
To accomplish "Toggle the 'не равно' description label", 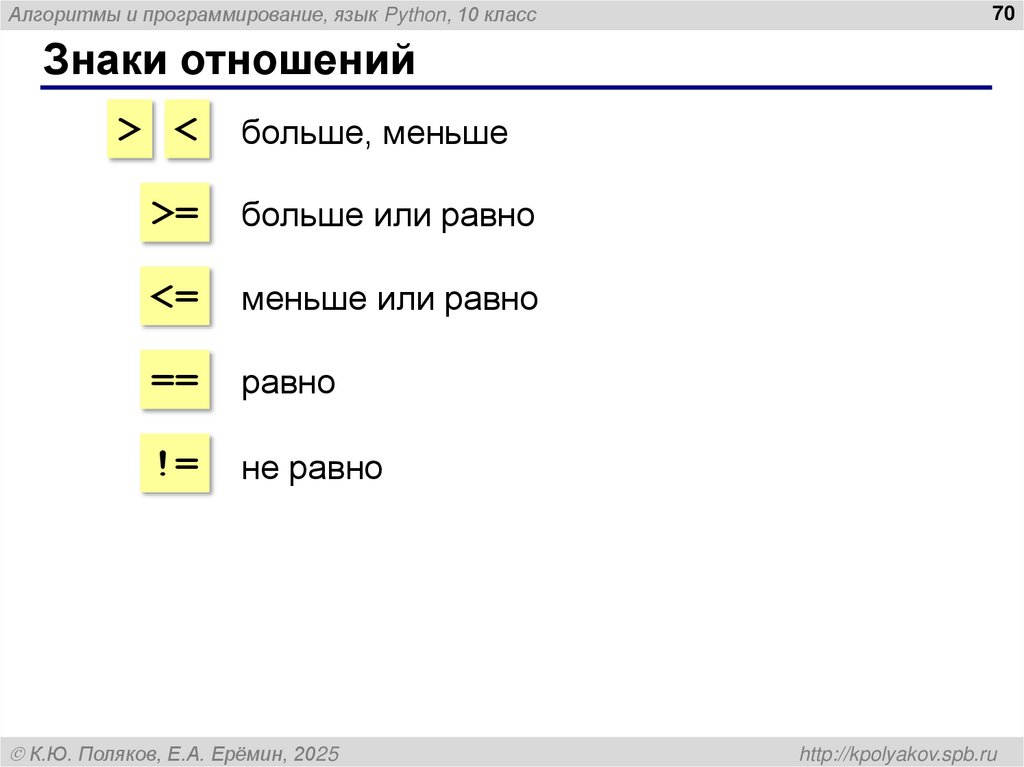I will [x=311, y=466].
